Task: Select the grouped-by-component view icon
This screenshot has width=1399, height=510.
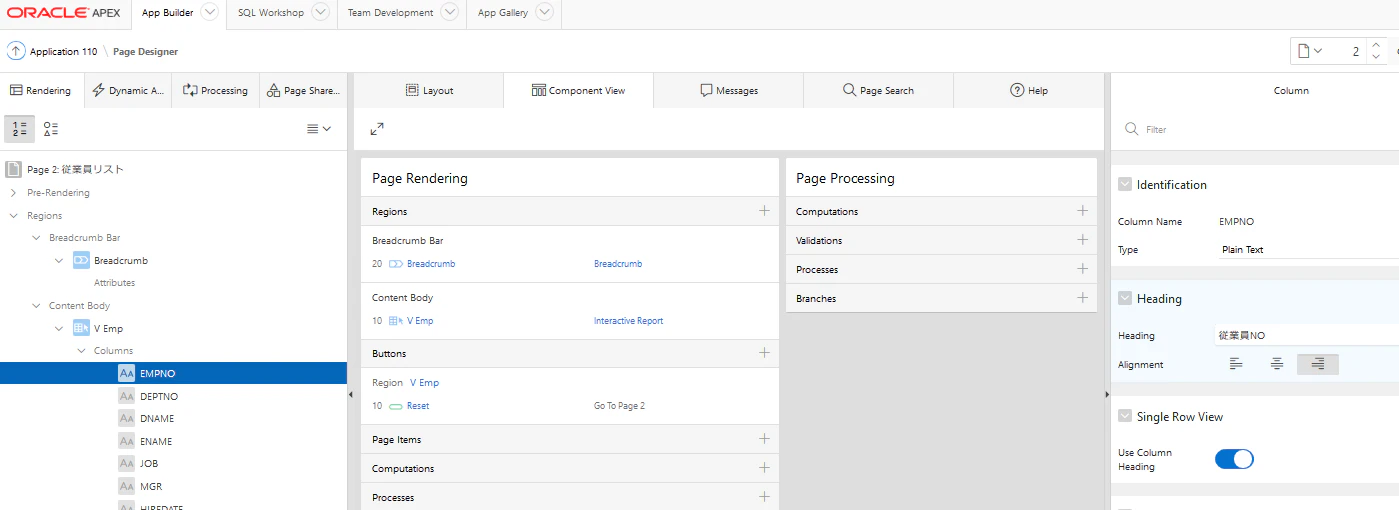Action: pos(51,129)
